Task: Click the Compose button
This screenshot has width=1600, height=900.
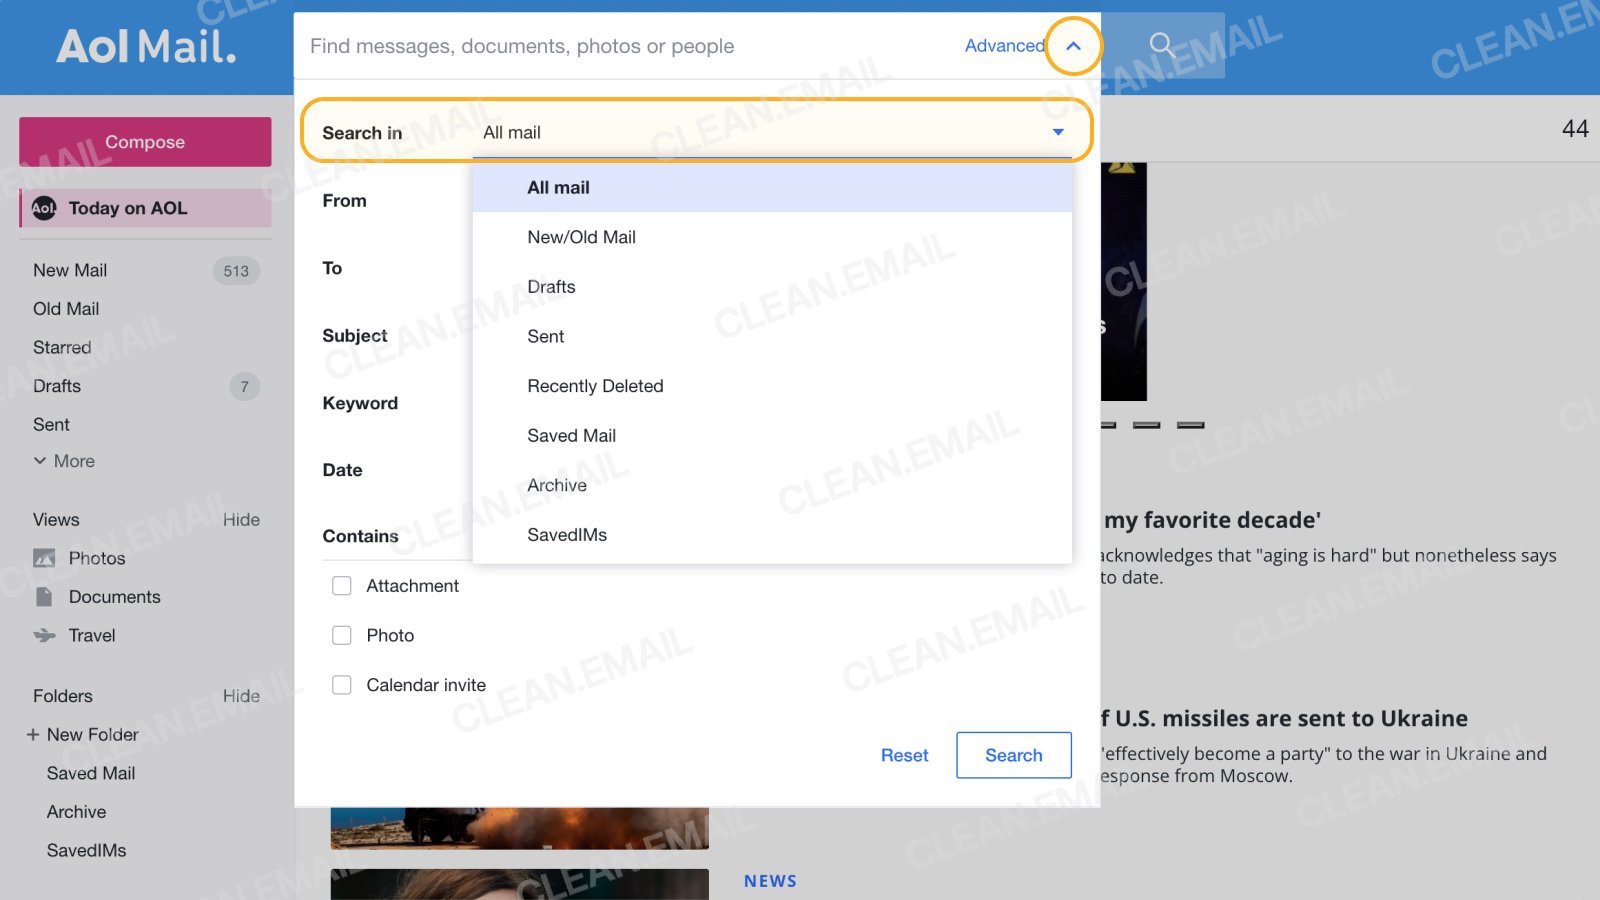Action: click(144, 141)
